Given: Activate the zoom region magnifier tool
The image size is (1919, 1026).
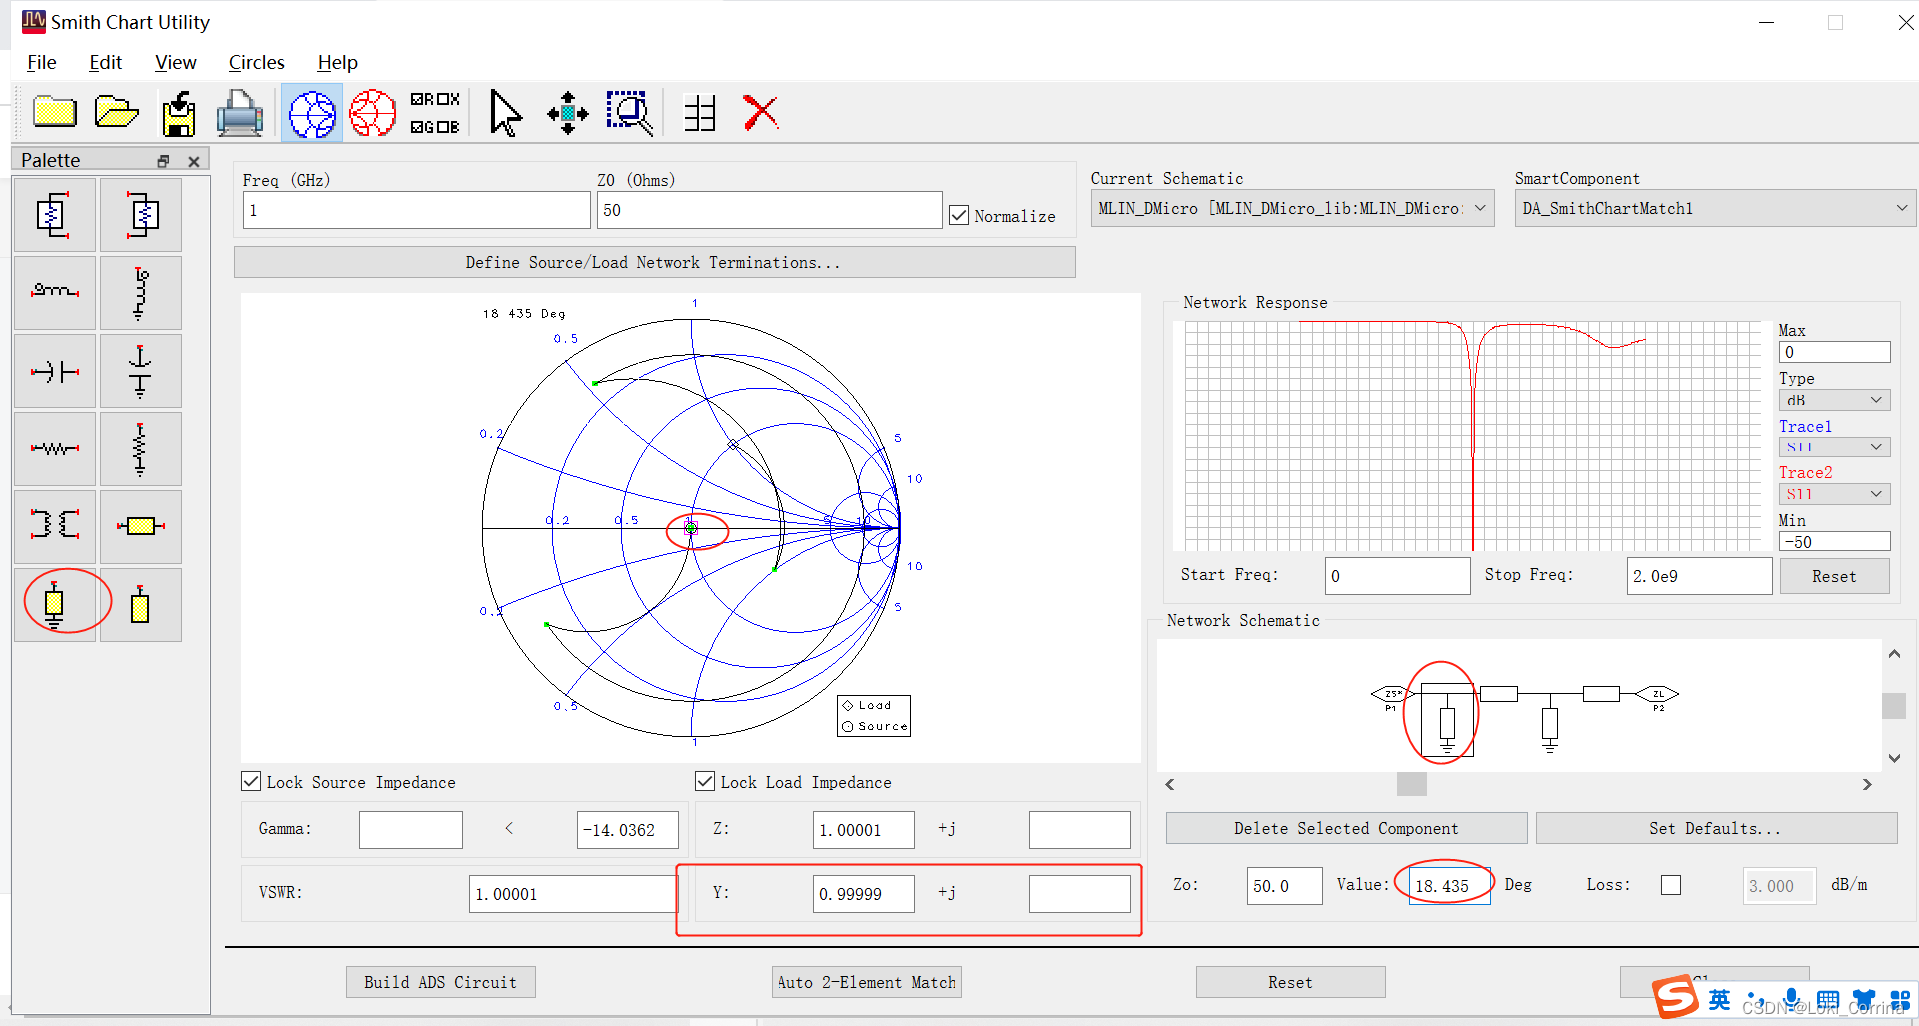Looking at the screenshot, I should (630, 113).
